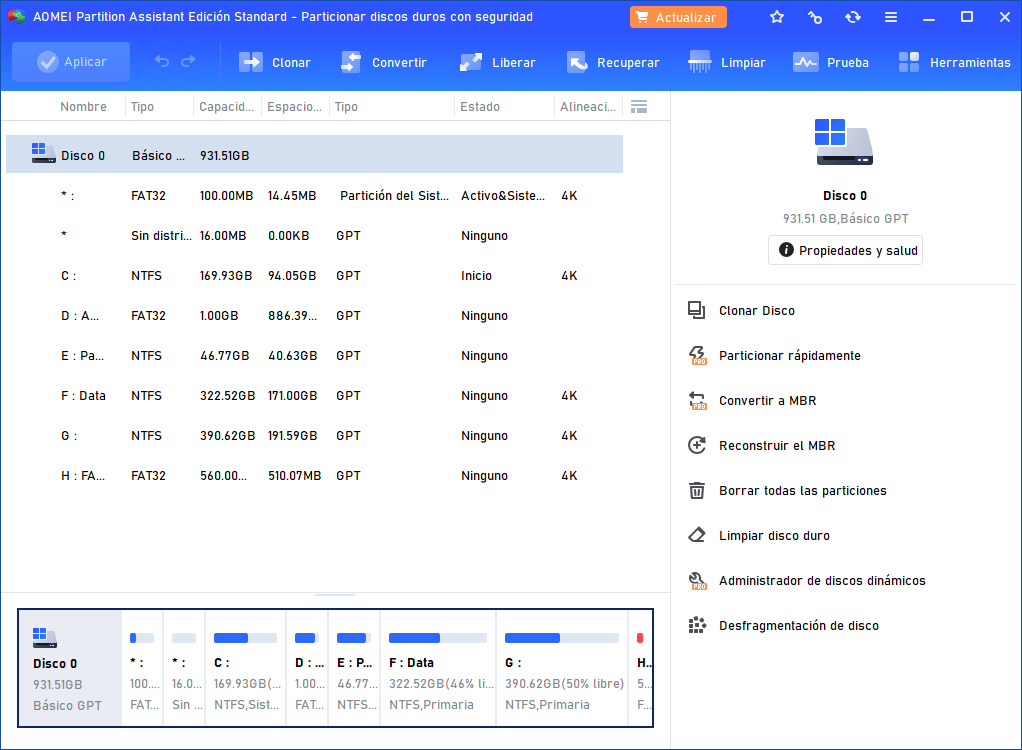Open Administrador de discos dinámicos
Viewport: 1022px width, 750px height.
pos(821,580)
